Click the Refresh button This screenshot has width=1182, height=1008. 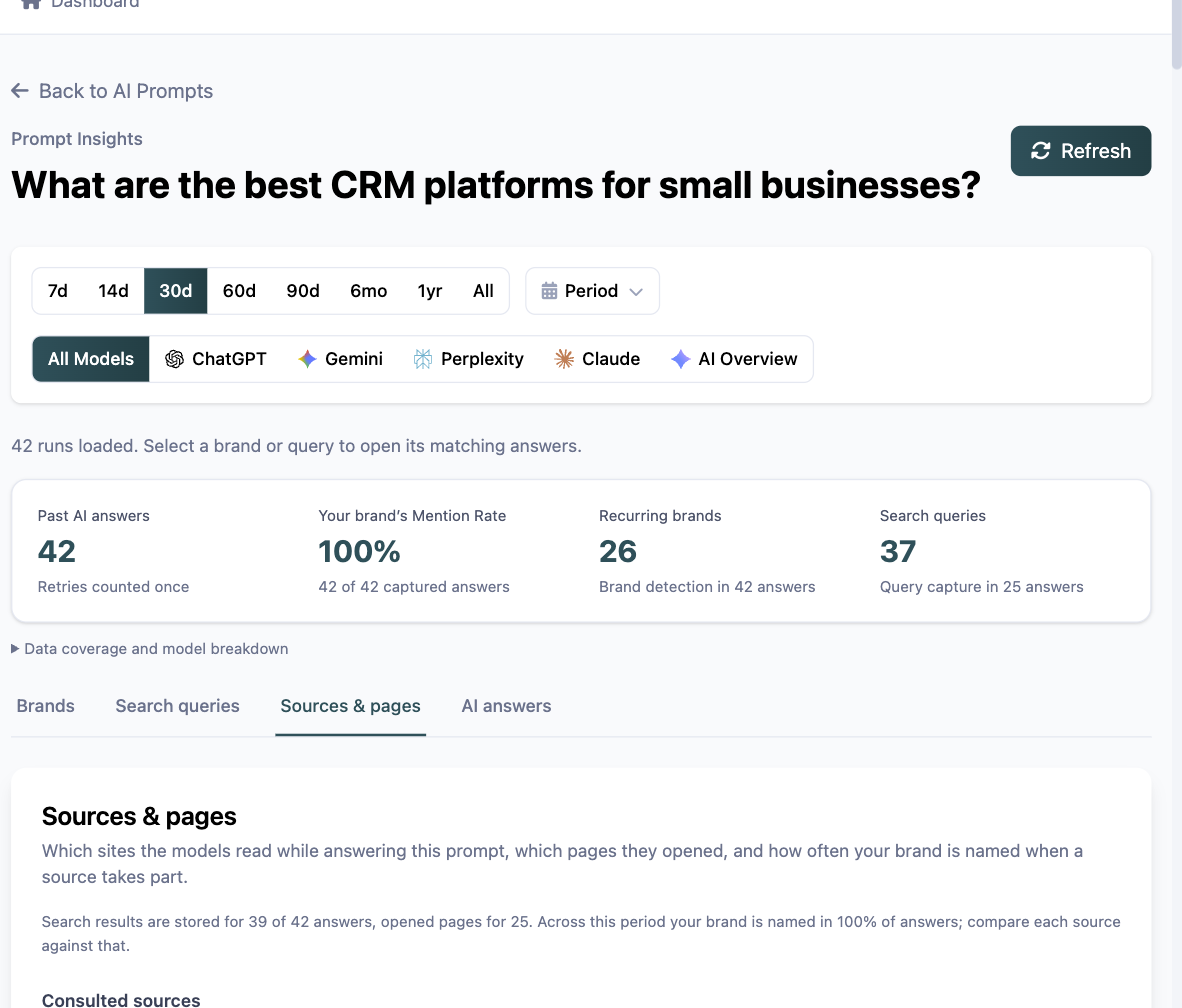tap(1080, 151)
